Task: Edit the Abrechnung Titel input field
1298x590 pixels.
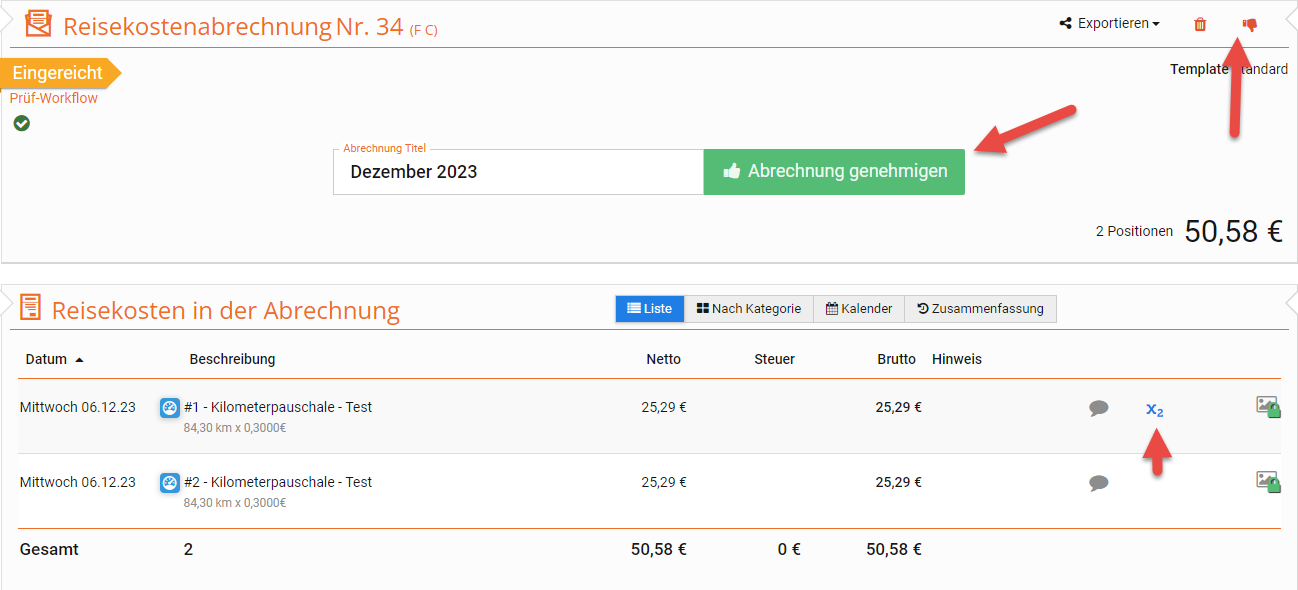Action: click(x=518, y=172)
